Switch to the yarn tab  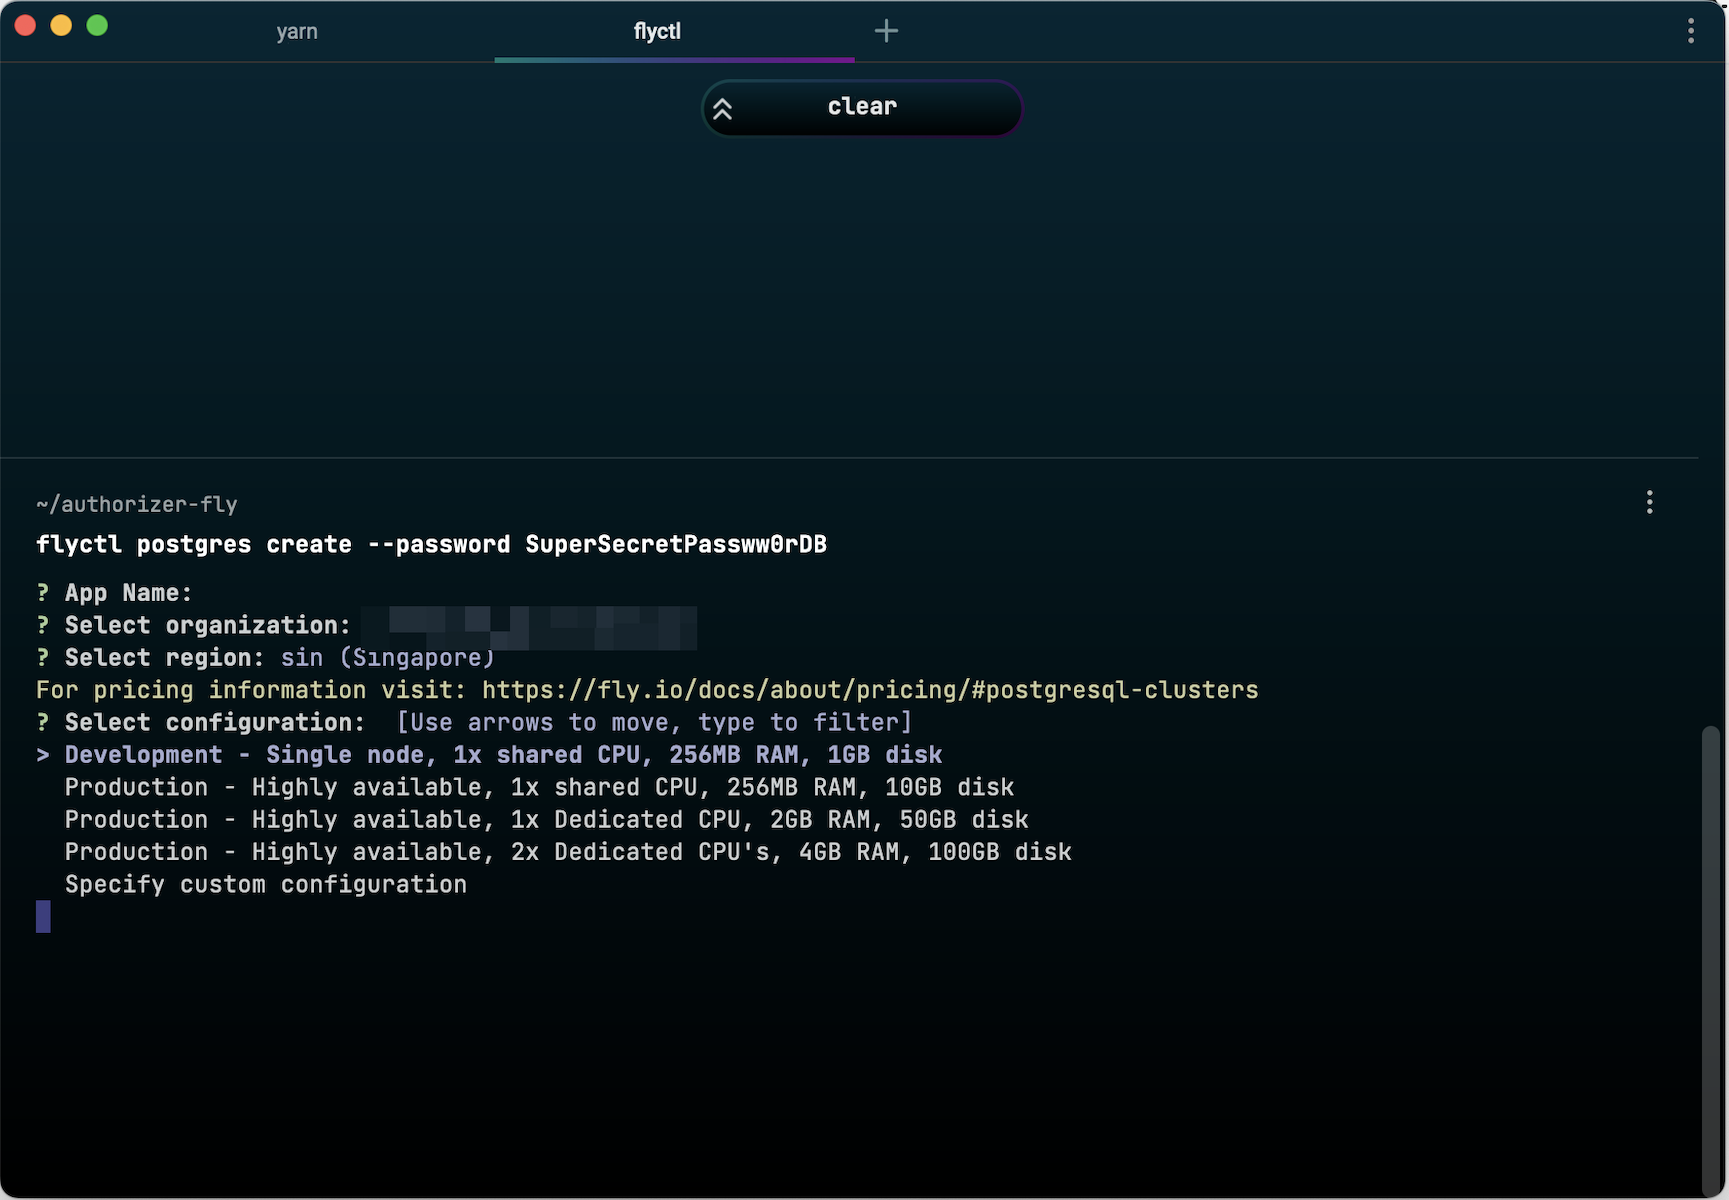pos(297,31)
